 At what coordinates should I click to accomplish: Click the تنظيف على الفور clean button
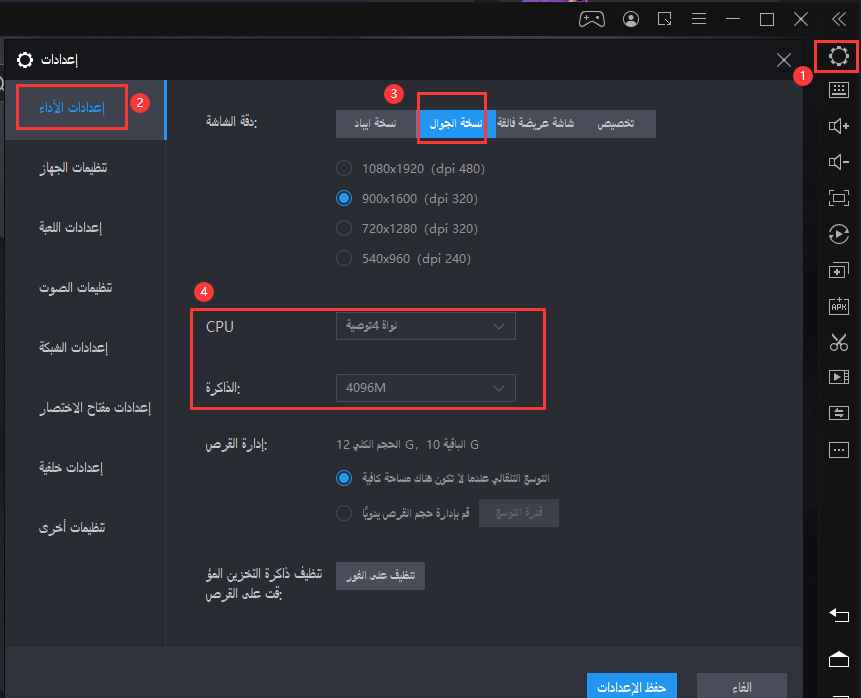click(379, 575)
